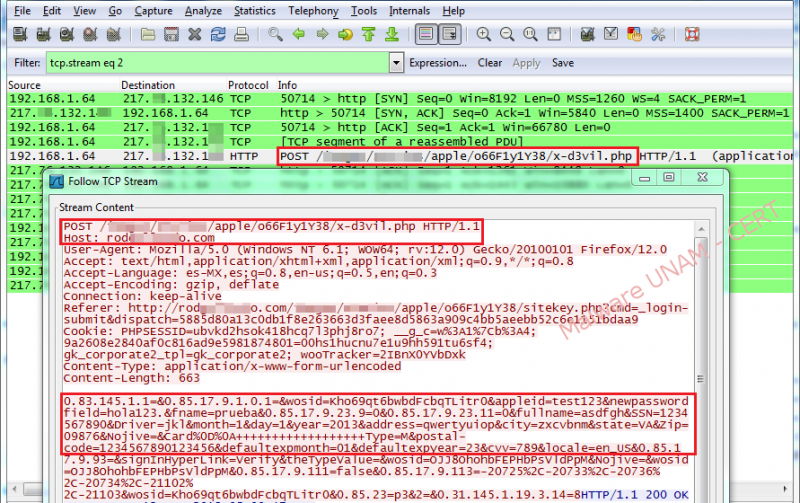This screenshot has width=800, height=503.
Task: Select the HTTP POST x-d3vil.php packet row
Action: click(x=400, y=157)
